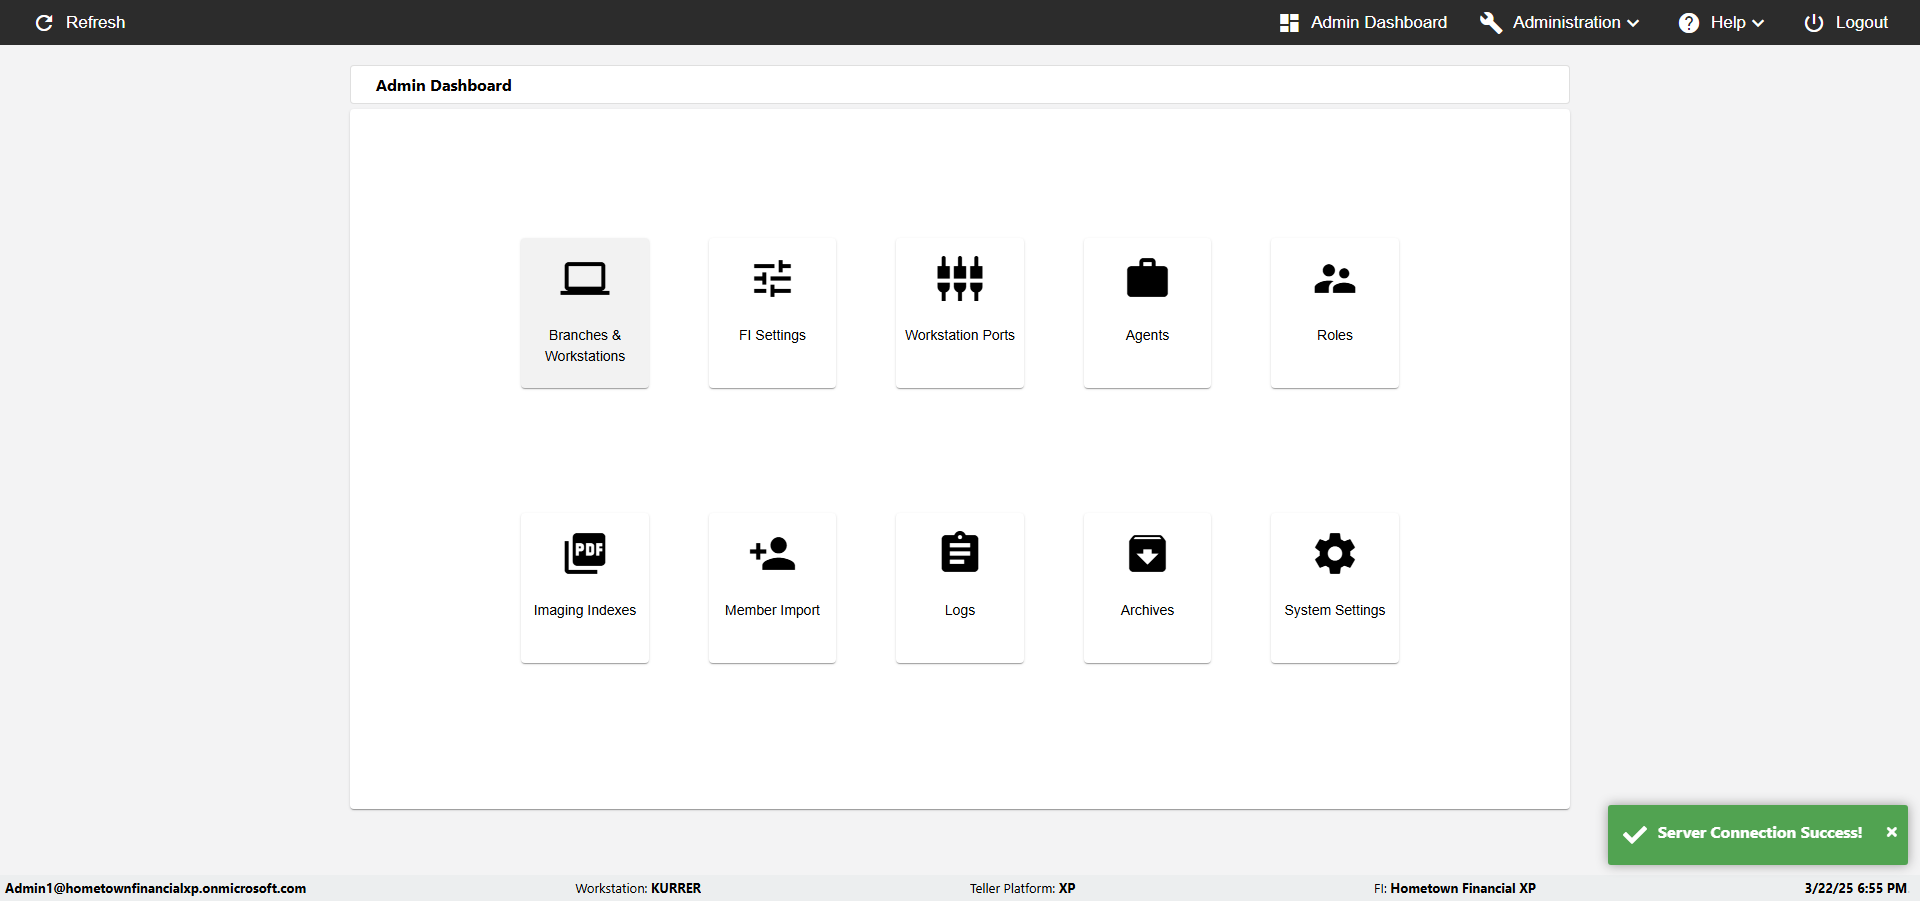The height and width of the screenshot is (901, 1920).
Task: Open the Imaging Indexes PDF icon
Action: 585,553
